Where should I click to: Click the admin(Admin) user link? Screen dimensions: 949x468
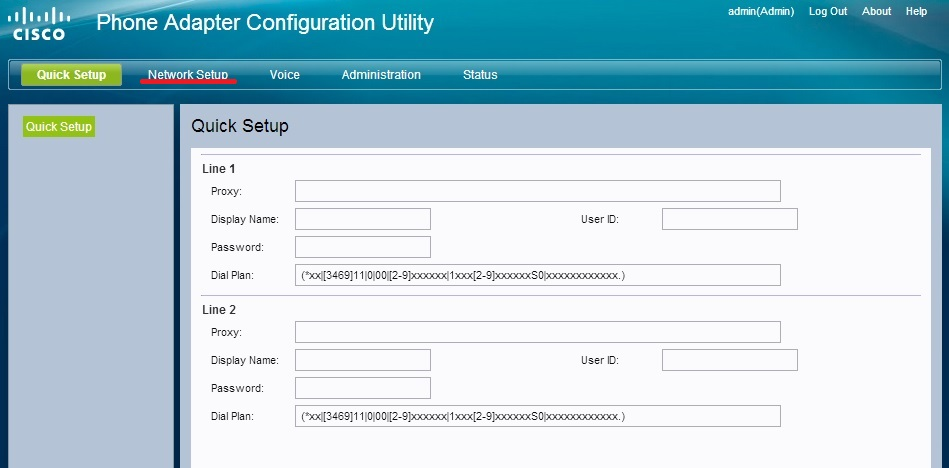pos(761,12)
